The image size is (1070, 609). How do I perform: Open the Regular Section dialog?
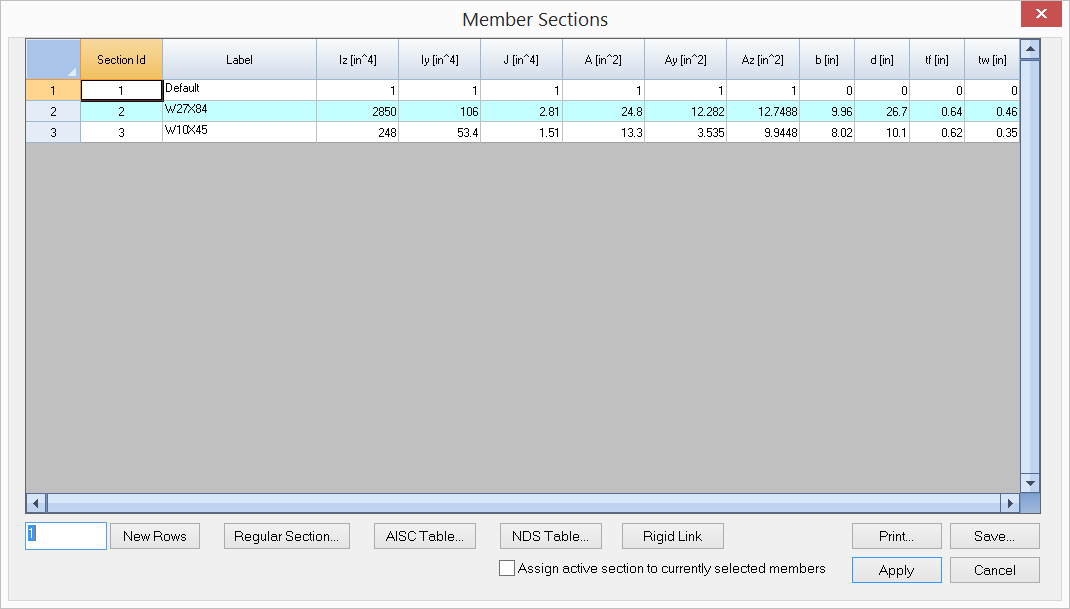pos(286,536)
